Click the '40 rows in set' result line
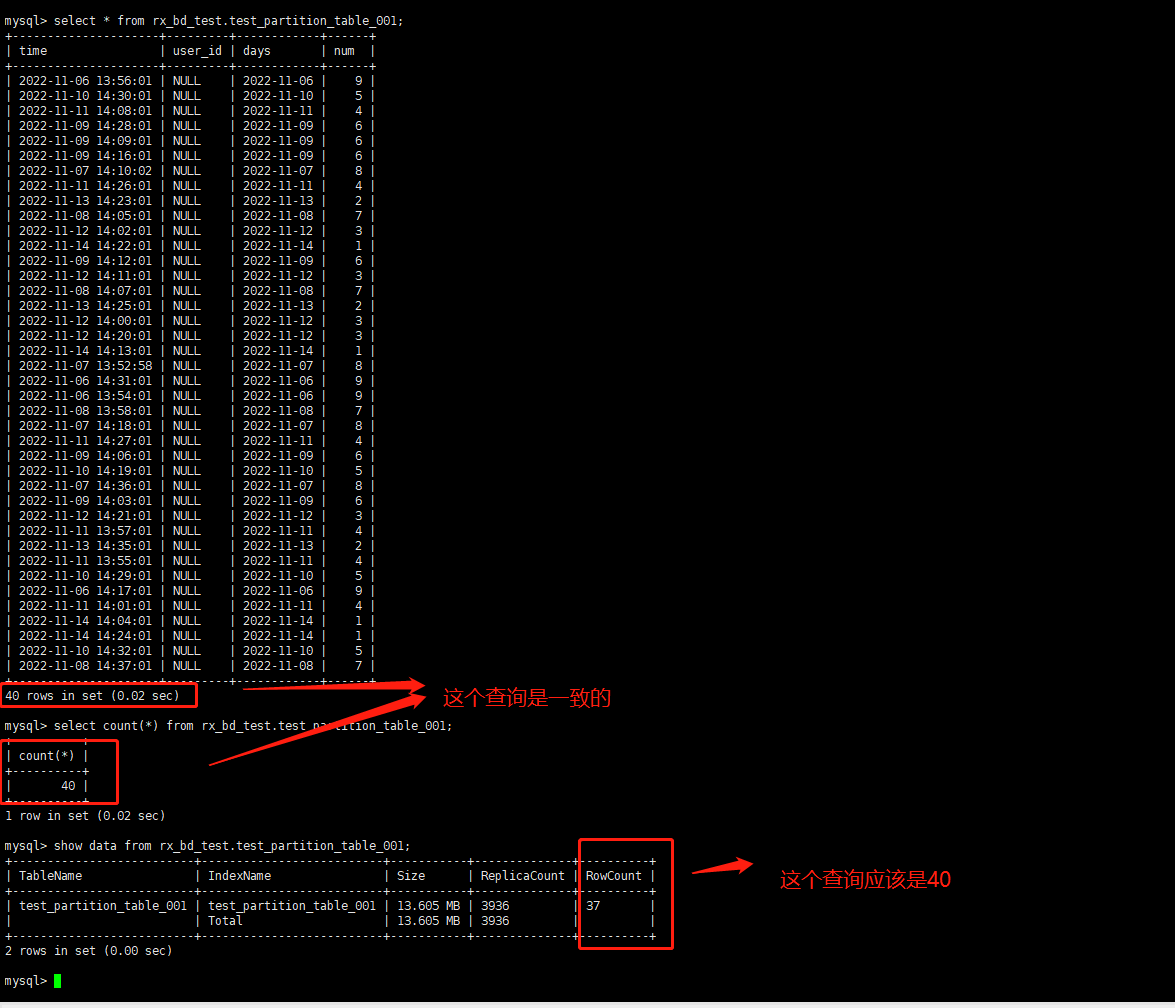 92,695
